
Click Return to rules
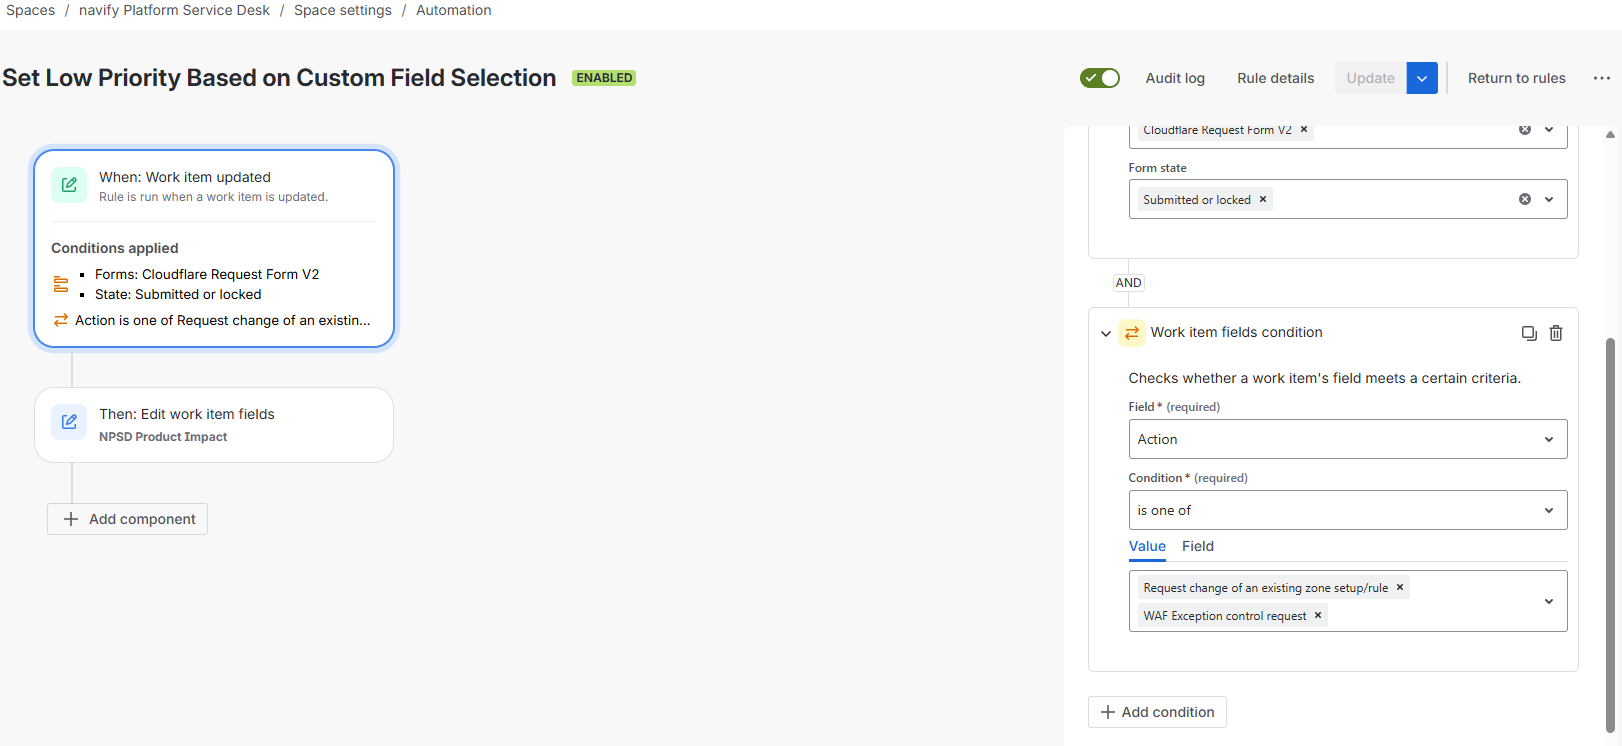[x=1517, y=78]
